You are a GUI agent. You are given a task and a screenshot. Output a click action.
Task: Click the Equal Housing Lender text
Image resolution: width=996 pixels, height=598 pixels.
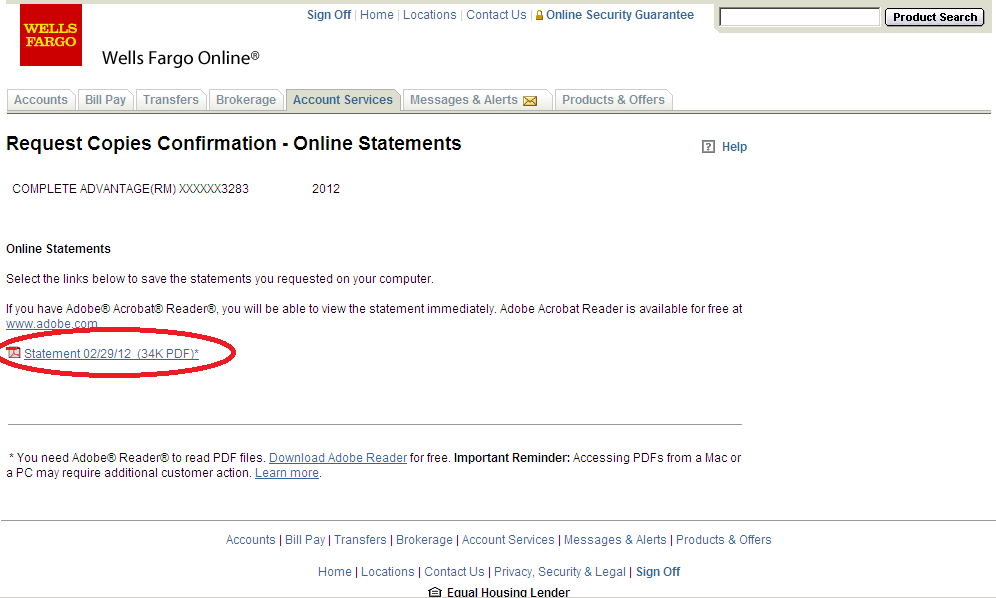click(508, 592)
